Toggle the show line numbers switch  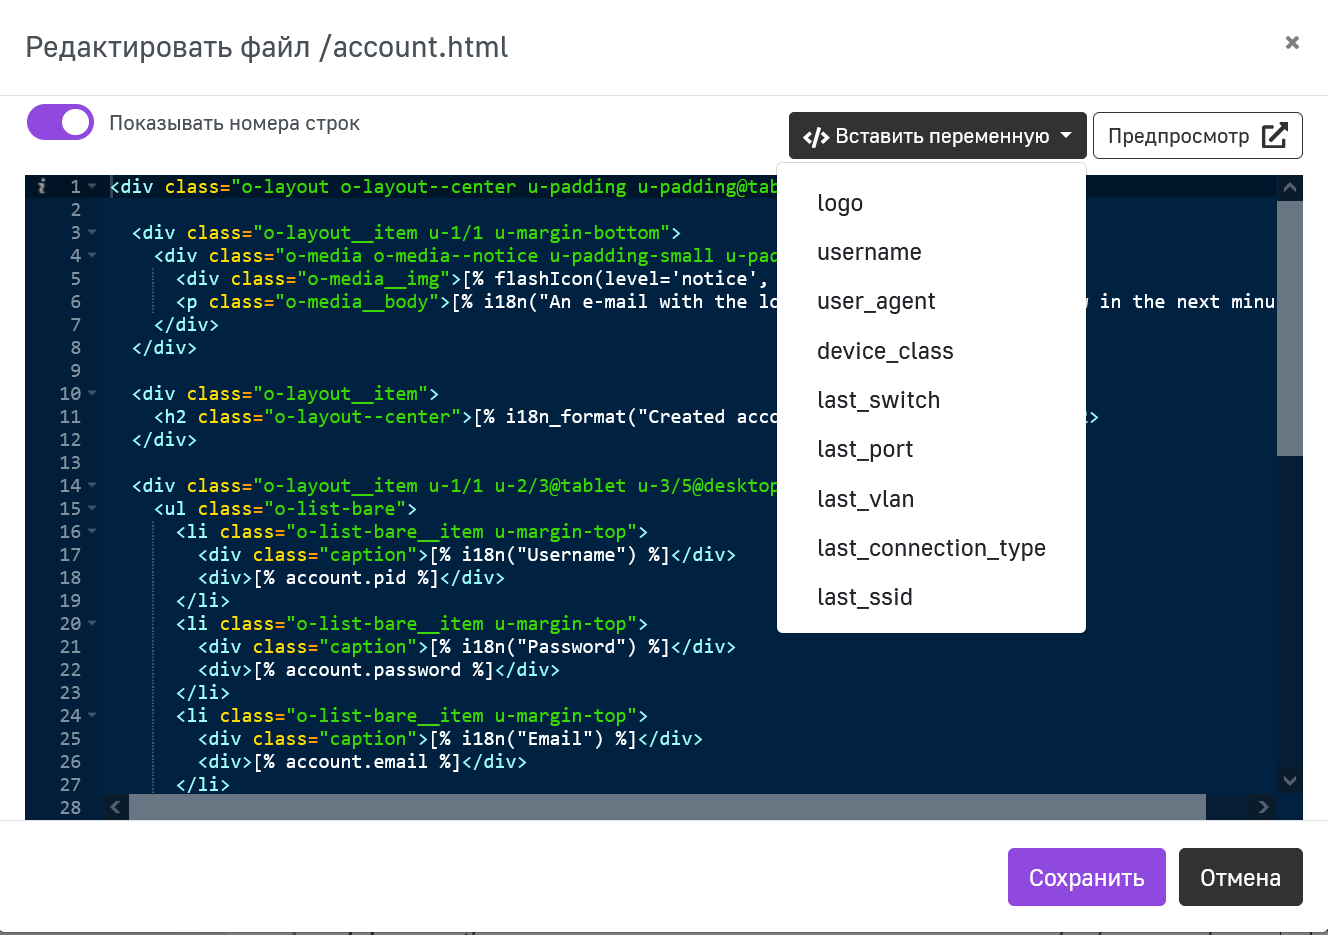click(x=60, y=123)
